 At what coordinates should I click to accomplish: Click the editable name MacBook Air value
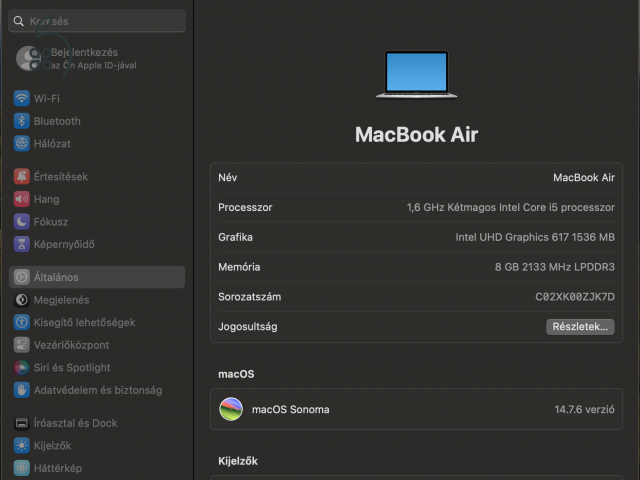(584, 178)
